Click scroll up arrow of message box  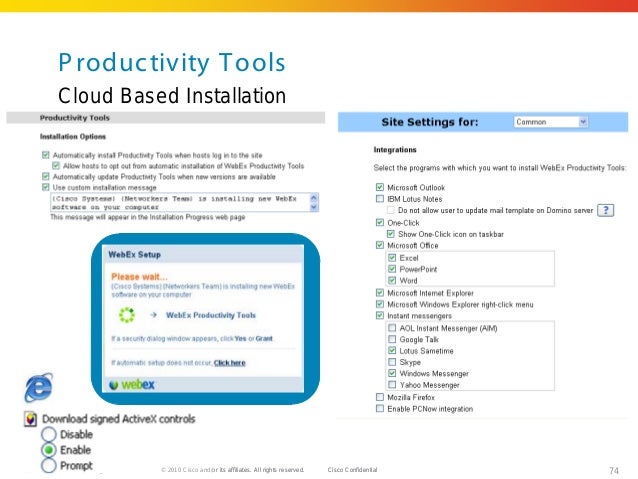point(314,198)
